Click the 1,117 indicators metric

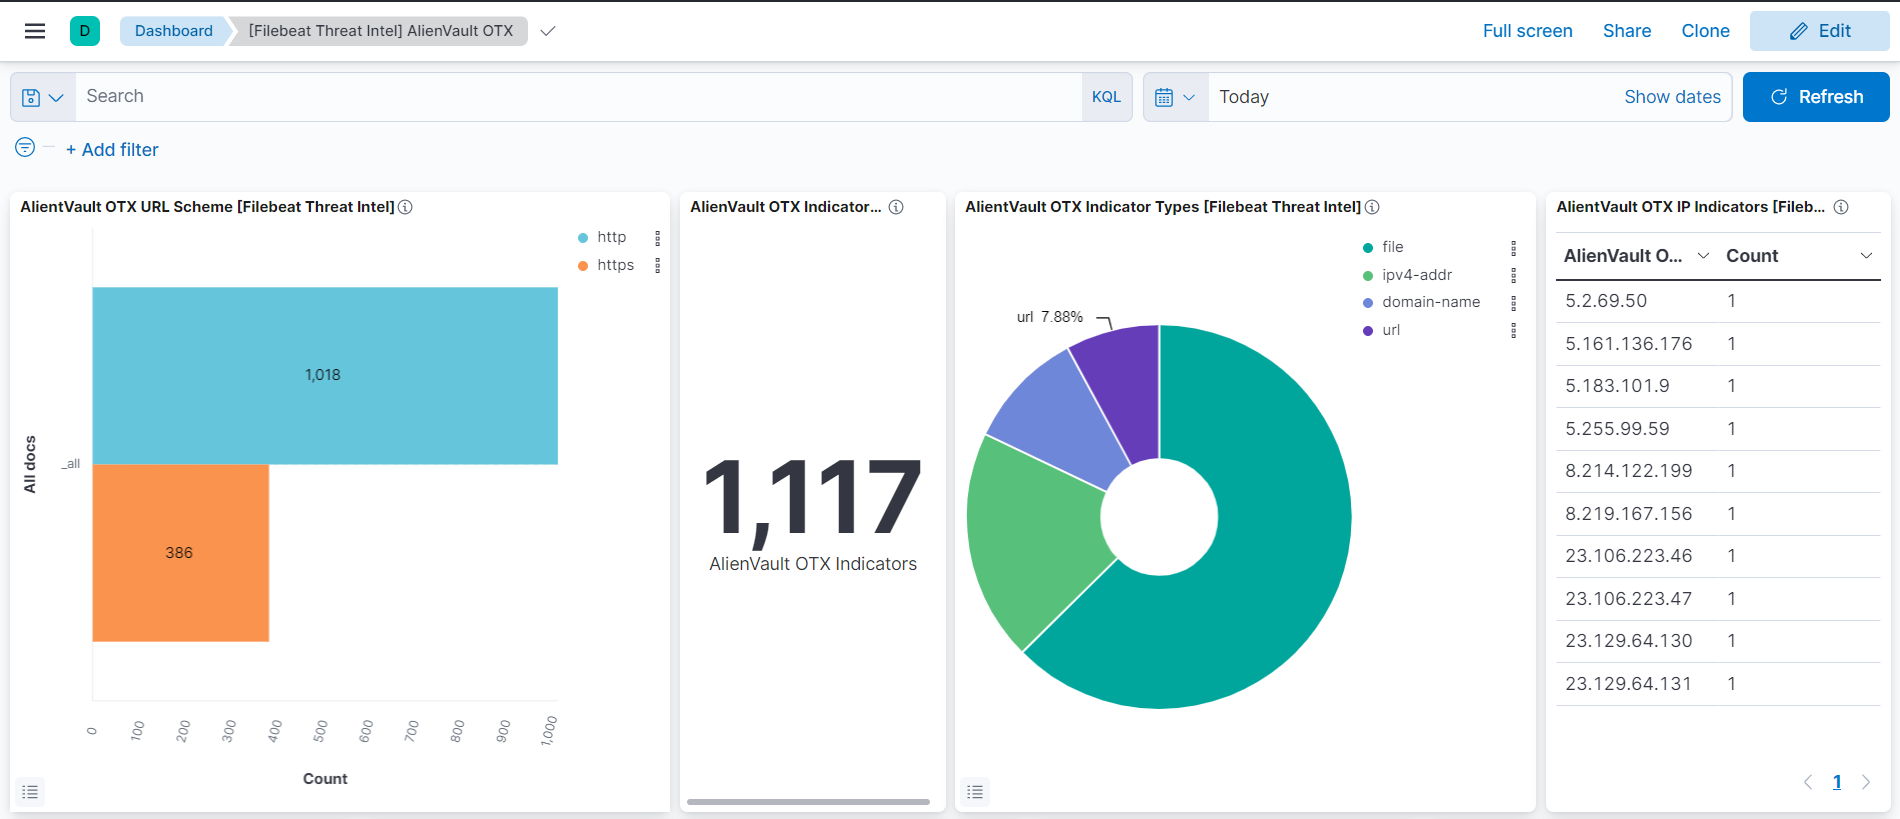[812, 500]
